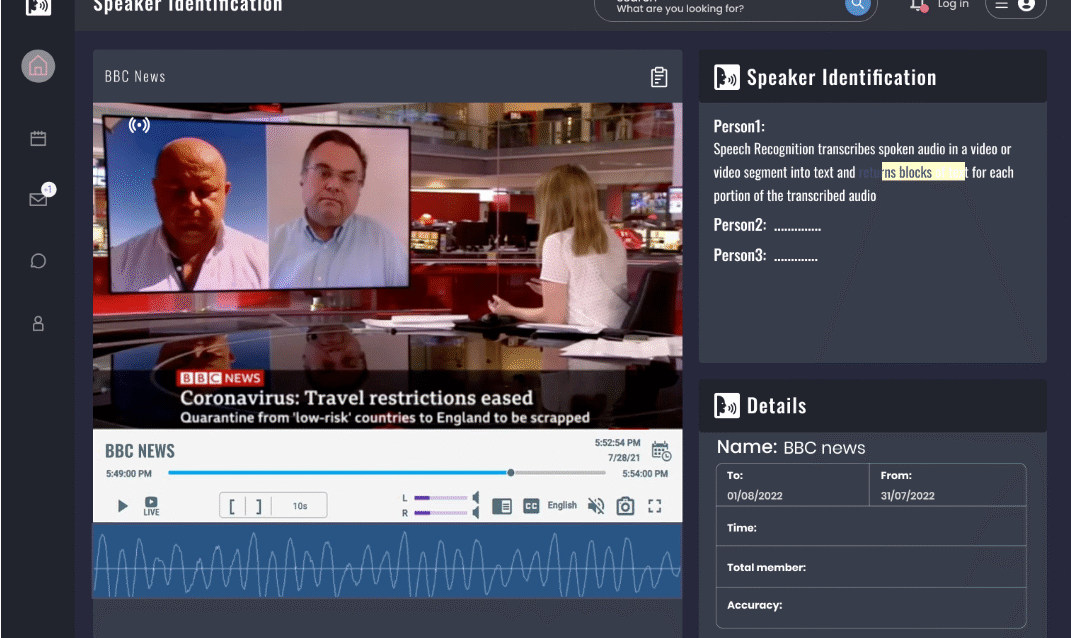Click the highlighted 'blocks' transcript text
The width and height of the screenshot is (1071, 638).
(915, 172)
